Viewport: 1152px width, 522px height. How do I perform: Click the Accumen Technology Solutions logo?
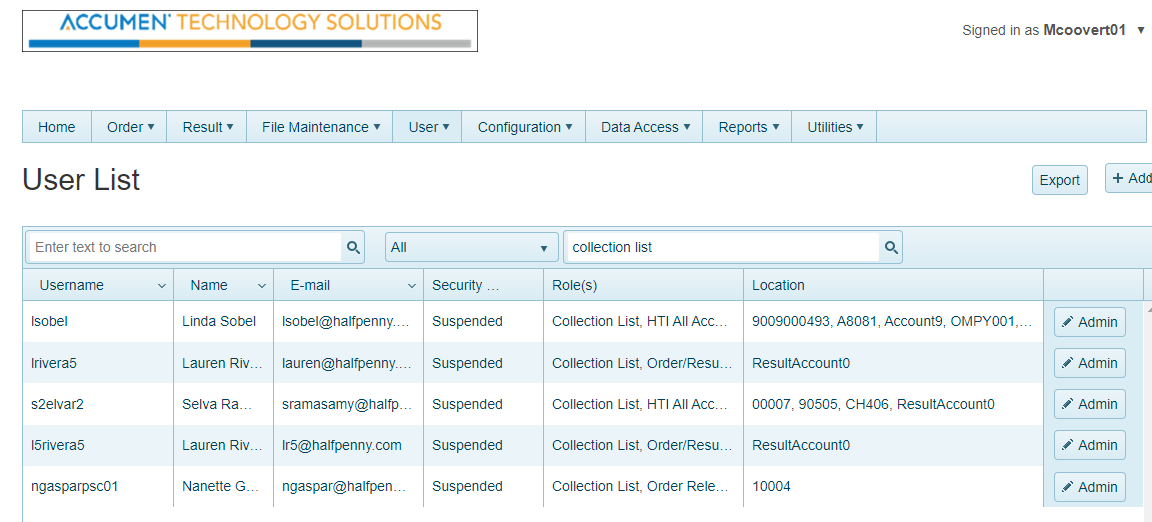(x=250, y=31)
